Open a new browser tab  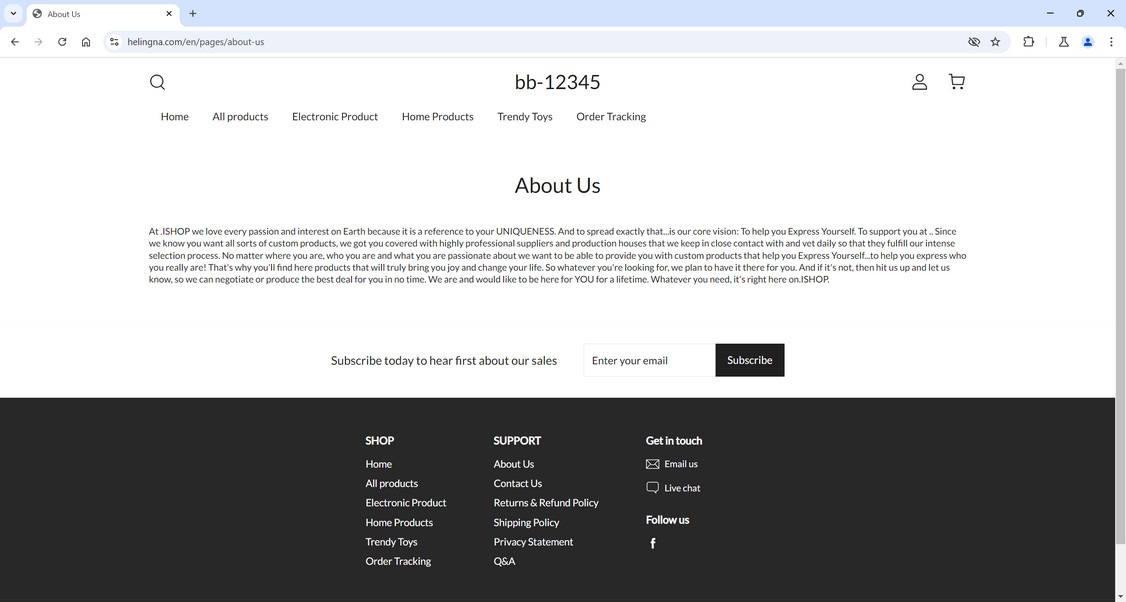coord(192,14)
